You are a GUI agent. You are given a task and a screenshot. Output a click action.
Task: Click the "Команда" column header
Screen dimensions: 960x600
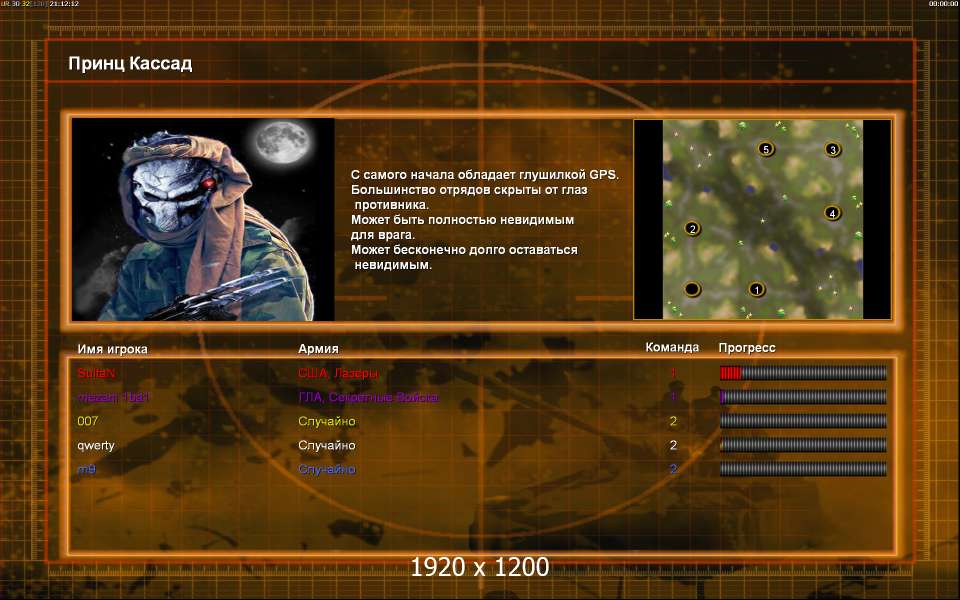pos(672,347)
